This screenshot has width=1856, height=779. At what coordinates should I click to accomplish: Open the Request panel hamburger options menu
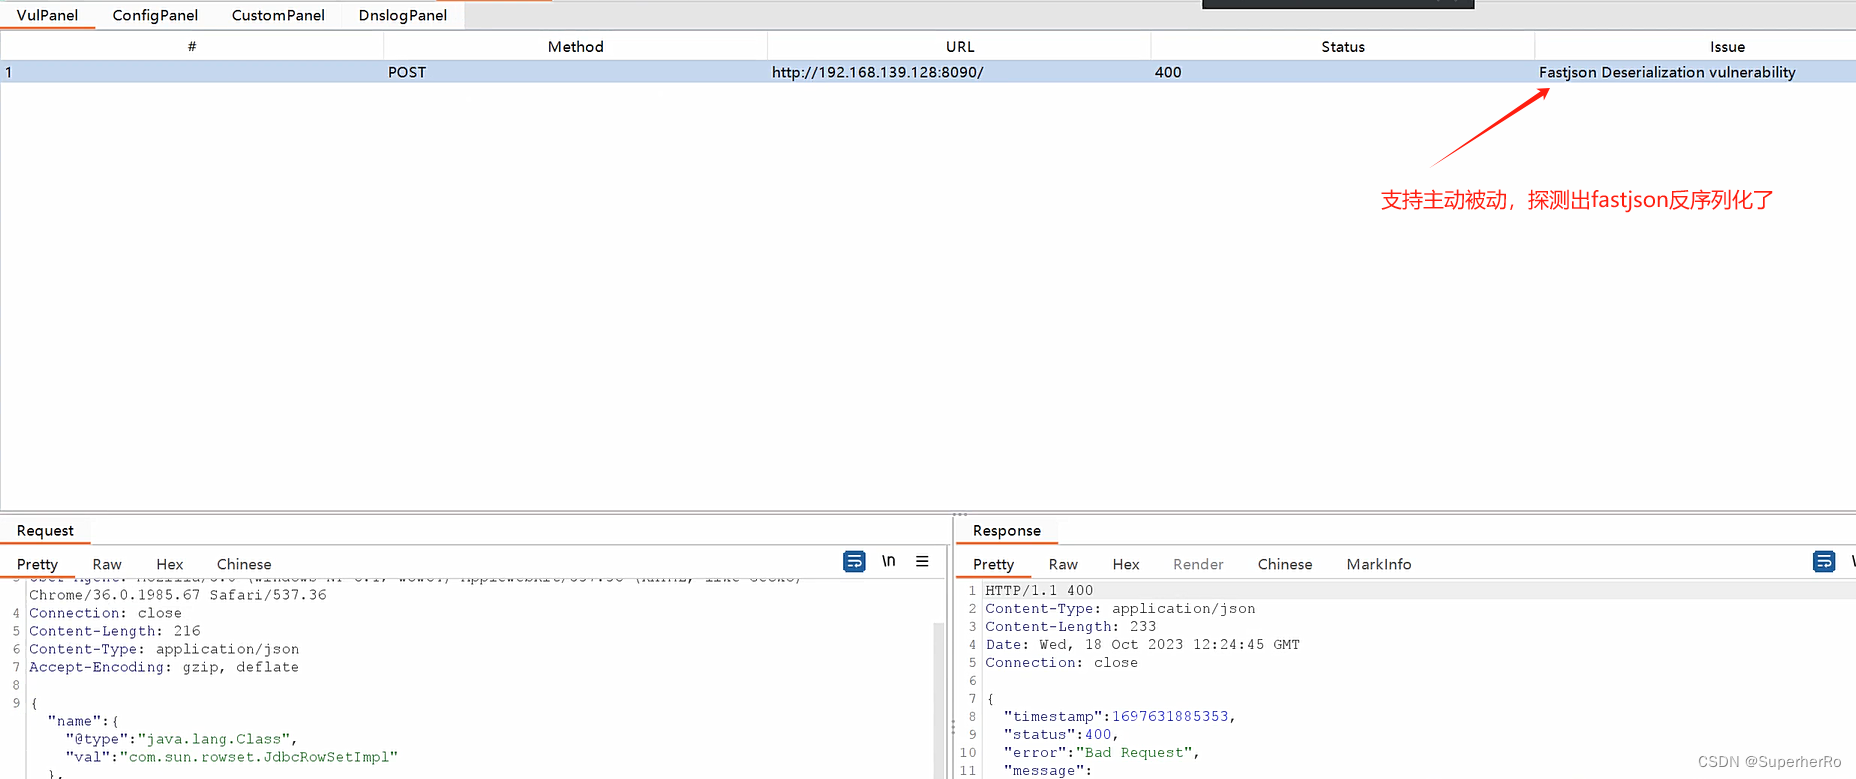pyautogui.click(x=922, y=561)
